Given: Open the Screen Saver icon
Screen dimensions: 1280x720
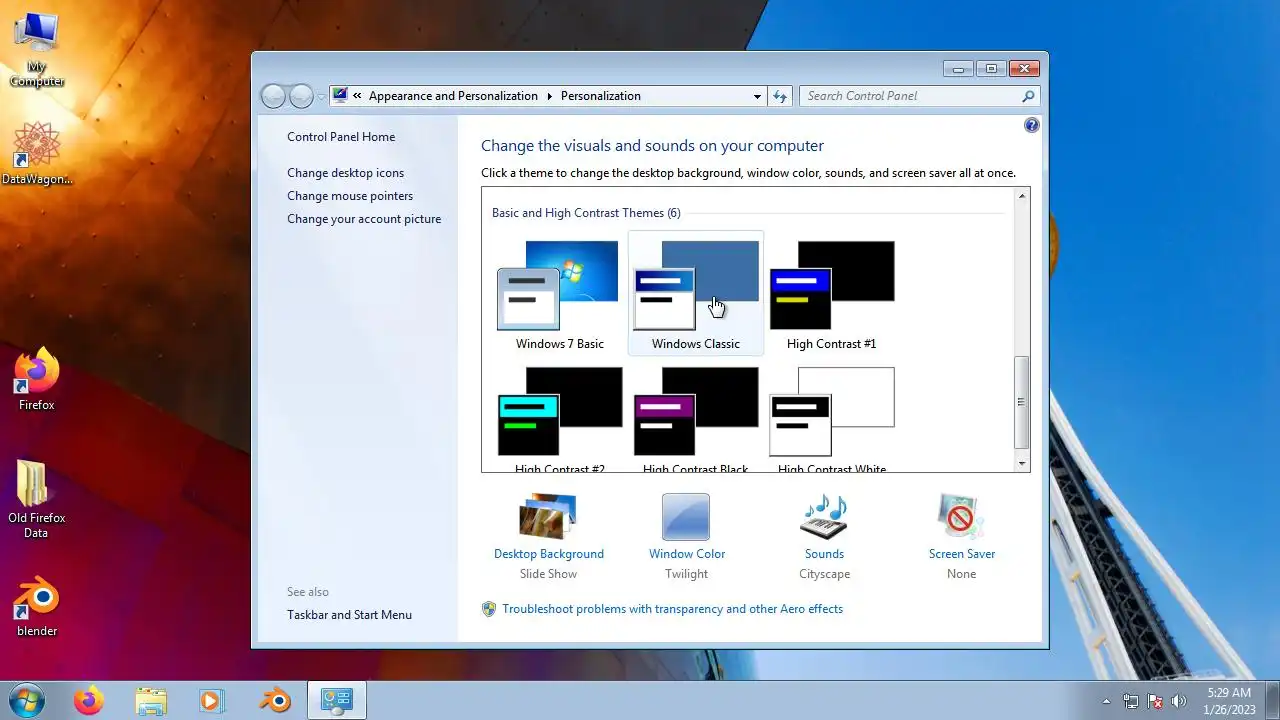Looking at the screenshot, I should [961, 517].
